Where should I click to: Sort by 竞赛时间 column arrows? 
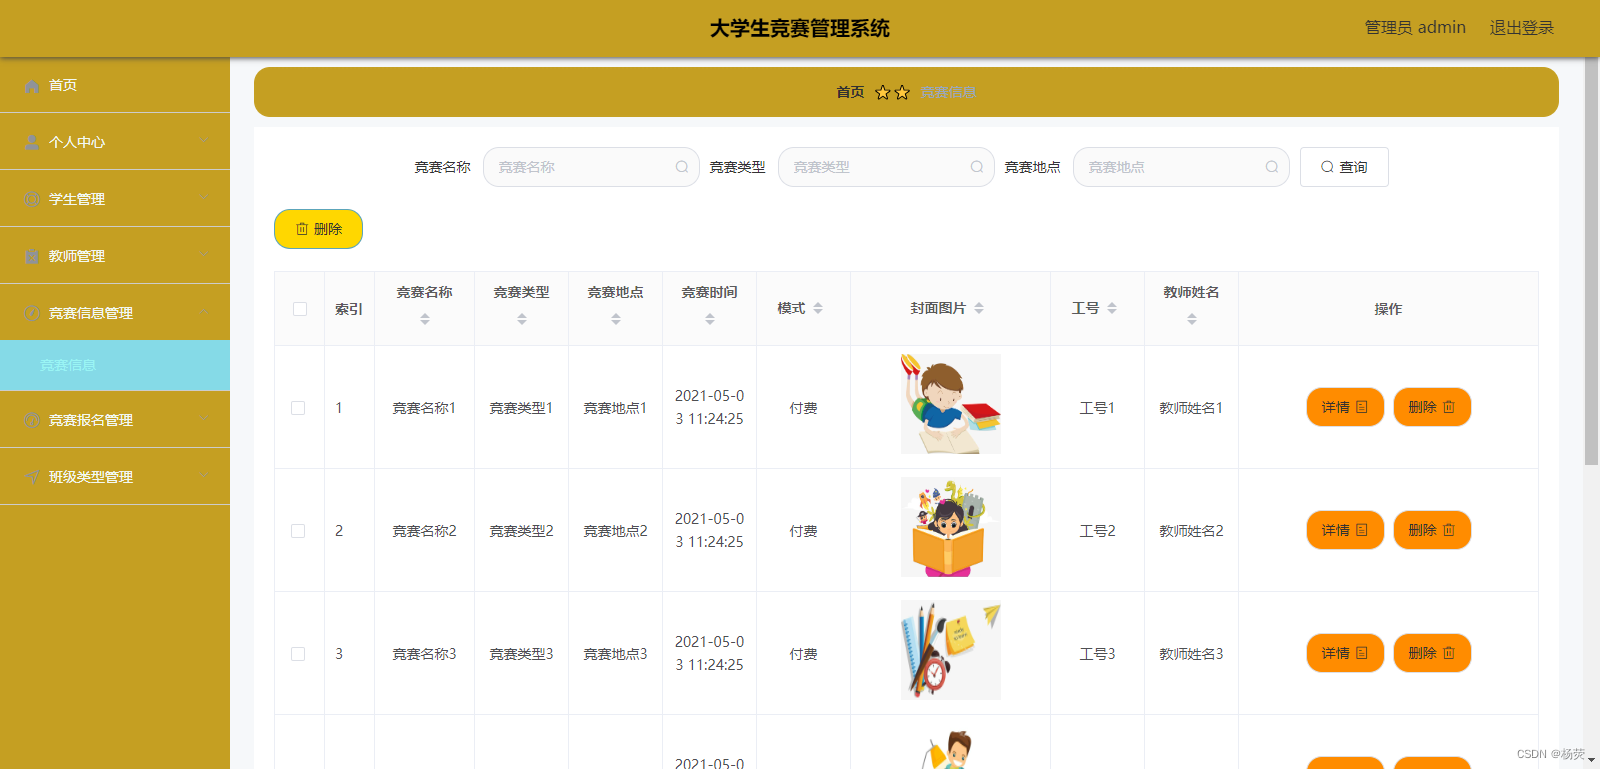point(710,319)
